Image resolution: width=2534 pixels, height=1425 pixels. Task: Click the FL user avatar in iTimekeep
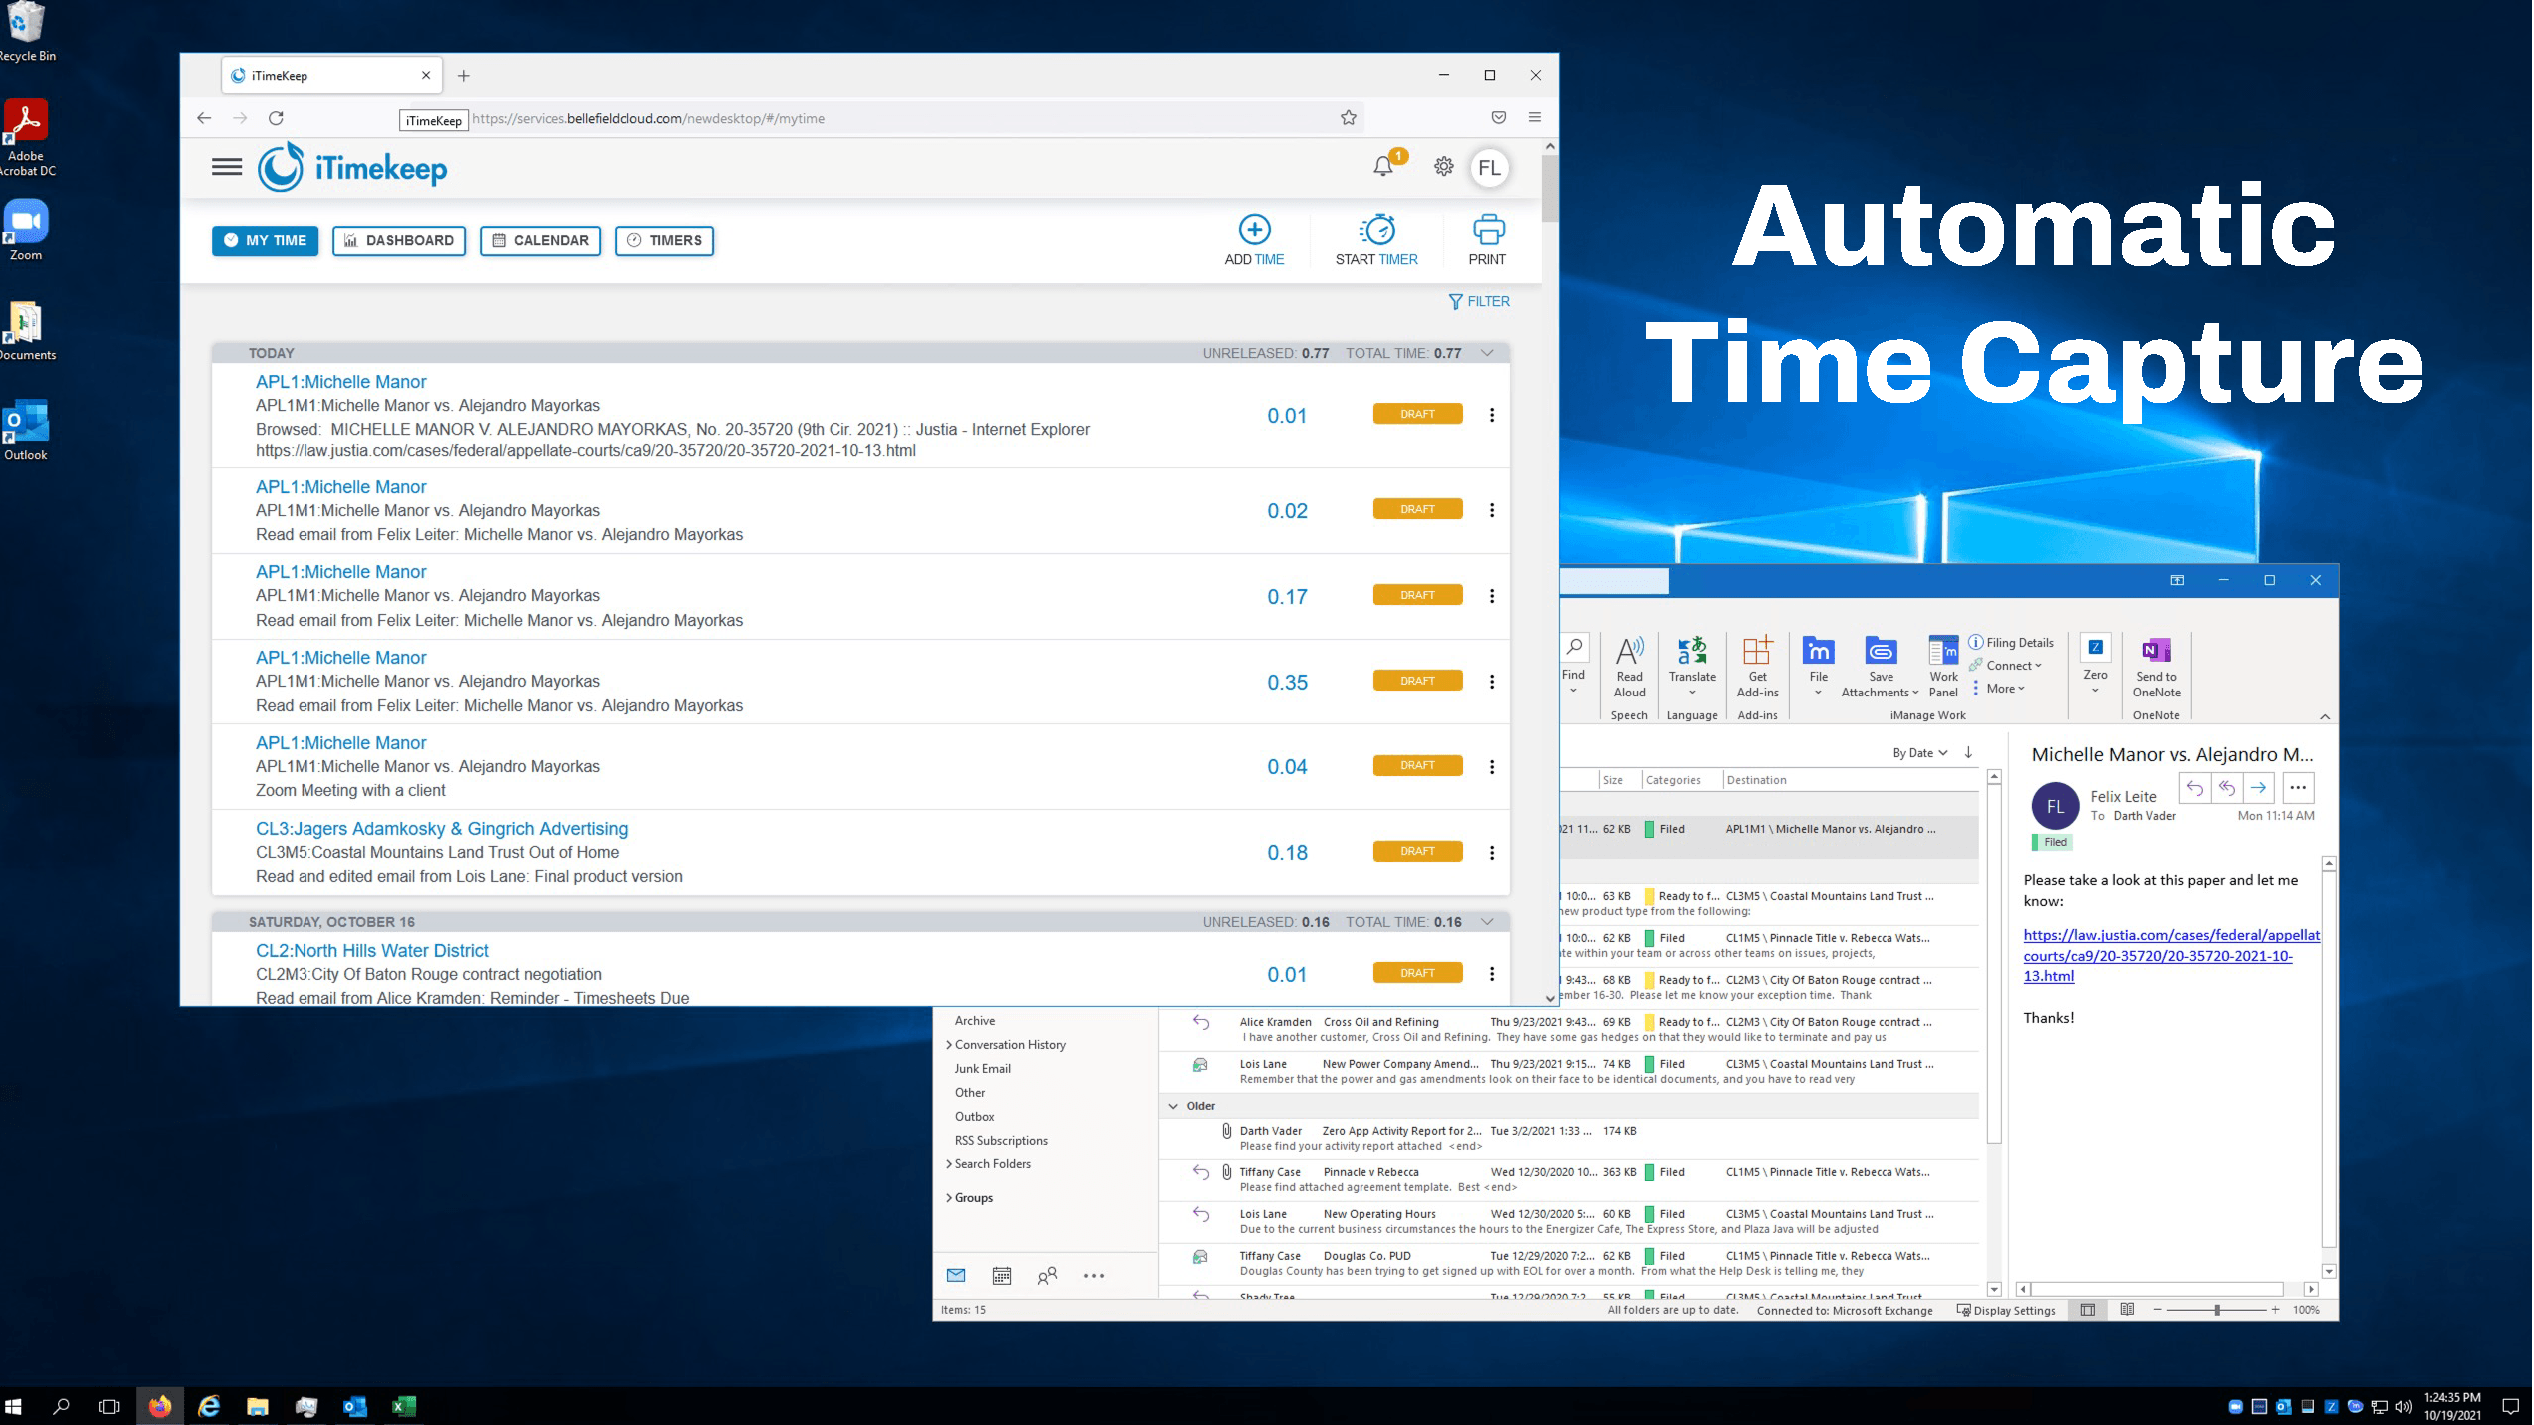tap(1489, 168)
